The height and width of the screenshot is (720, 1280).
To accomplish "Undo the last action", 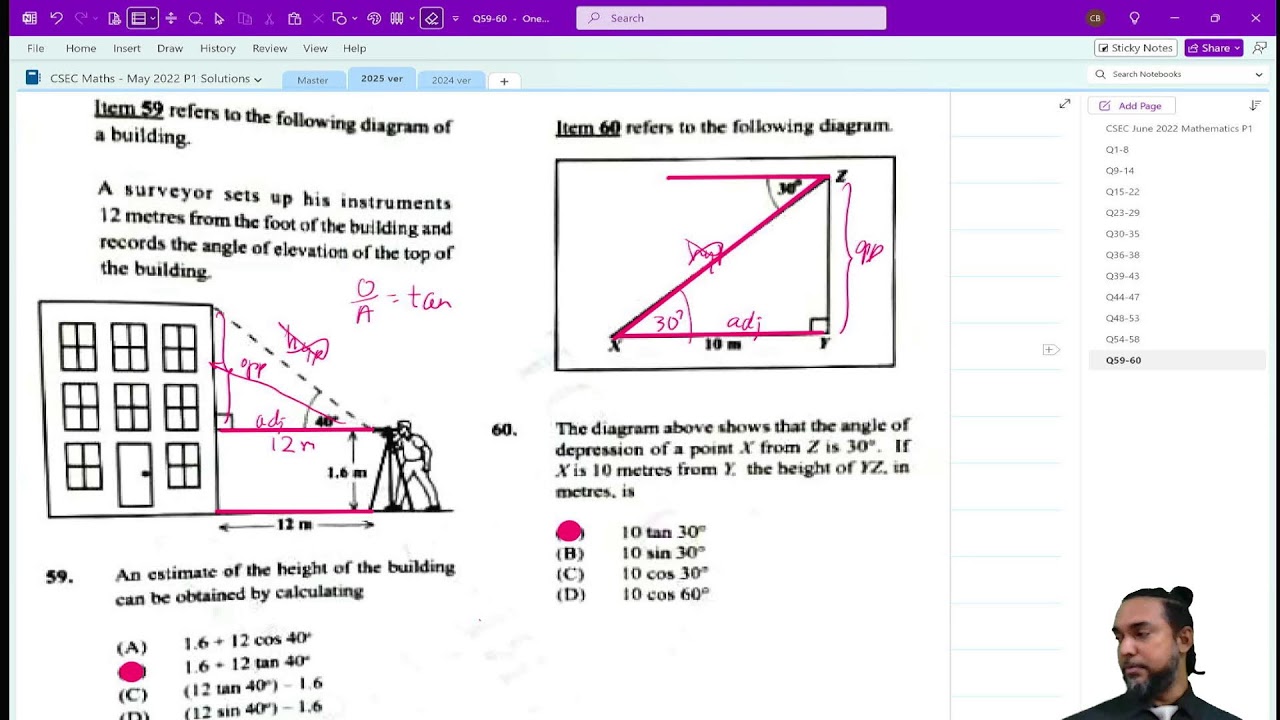I will 56,18.
